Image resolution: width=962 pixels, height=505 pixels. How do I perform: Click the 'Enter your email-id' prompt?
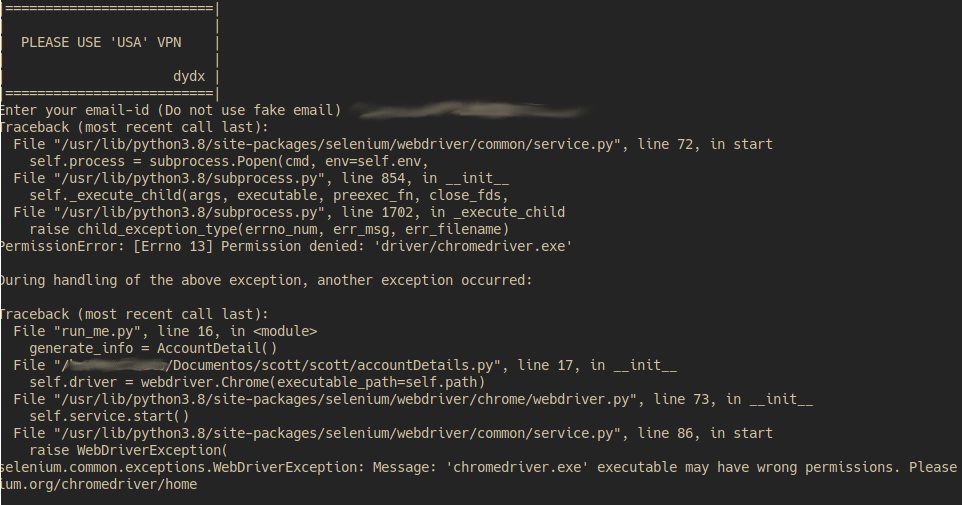[172, 109]
